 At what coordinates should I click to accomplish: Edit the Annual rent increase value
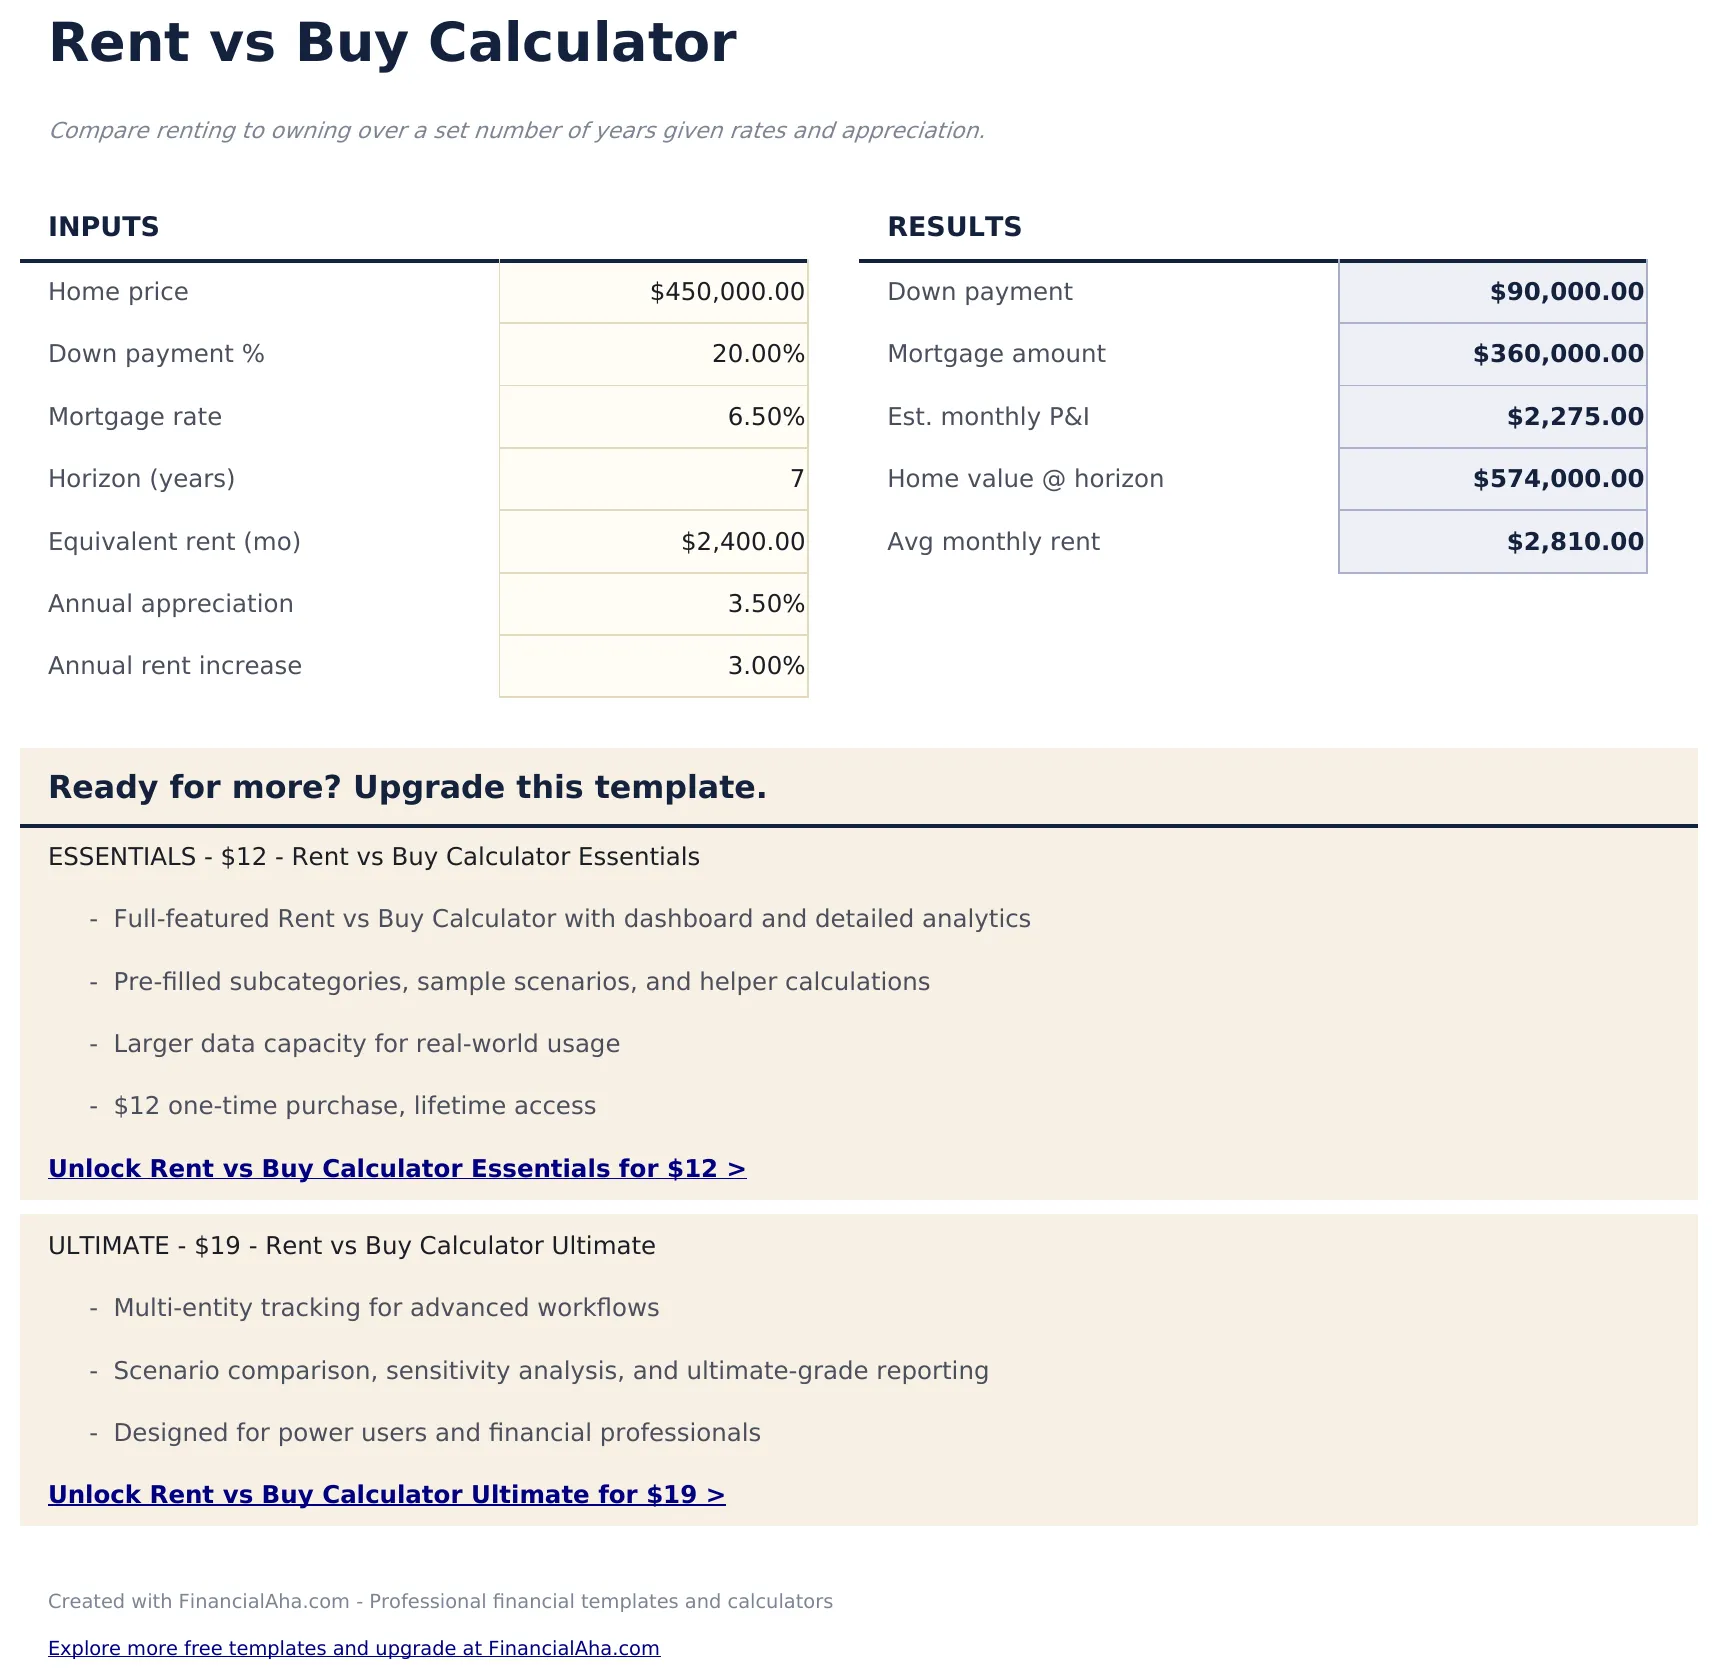652,666
